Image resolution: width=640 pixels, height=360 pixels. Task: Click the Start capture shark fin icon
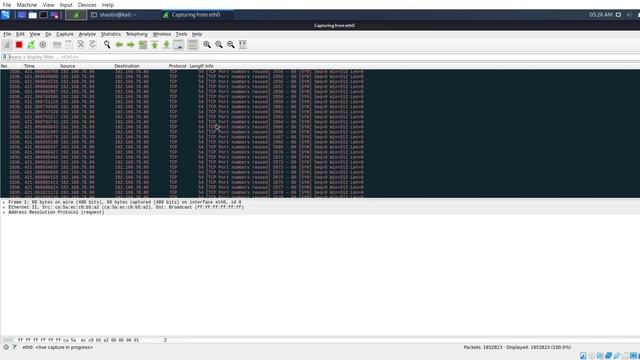click(x=7, y=45)
